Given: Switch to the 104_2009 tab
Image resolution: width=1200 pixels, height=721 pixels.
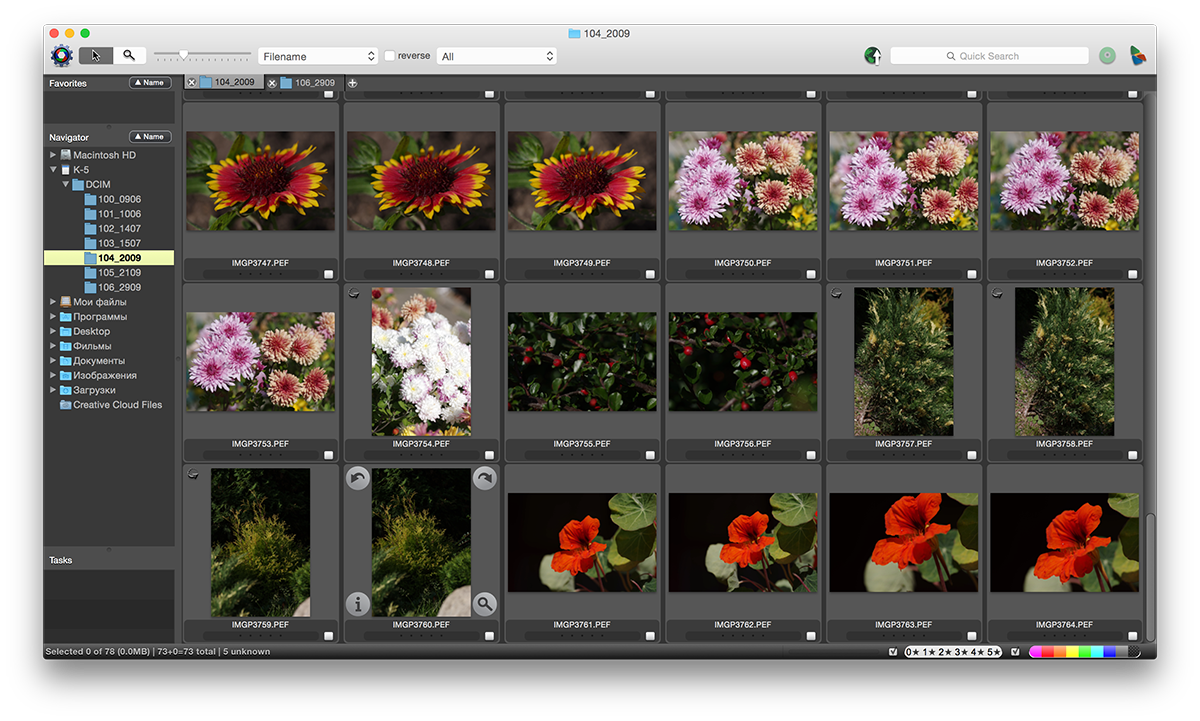Looking at the screenshot, I should click(x=224, y=83).
